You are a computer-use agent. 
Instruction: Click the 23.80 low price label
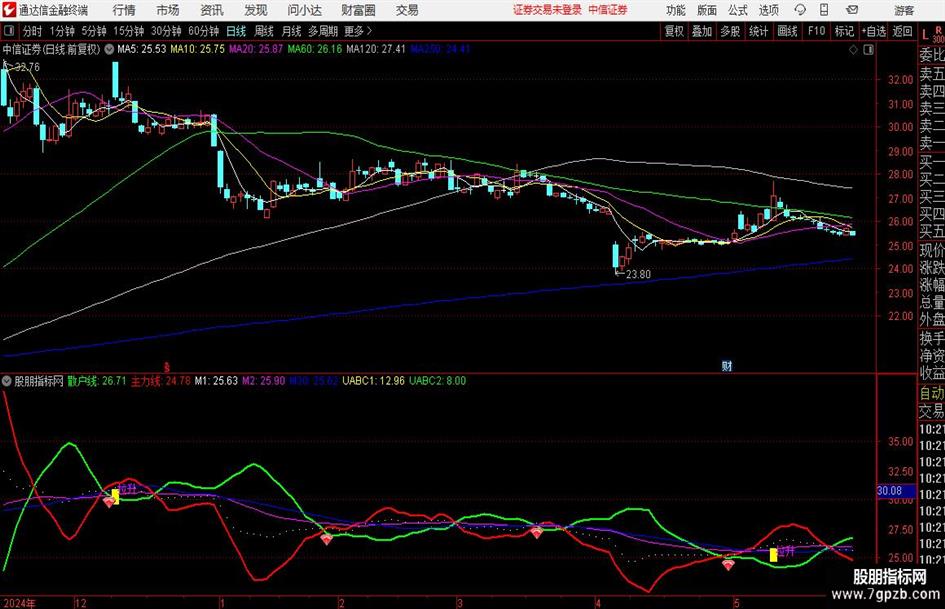coord(638,274)
